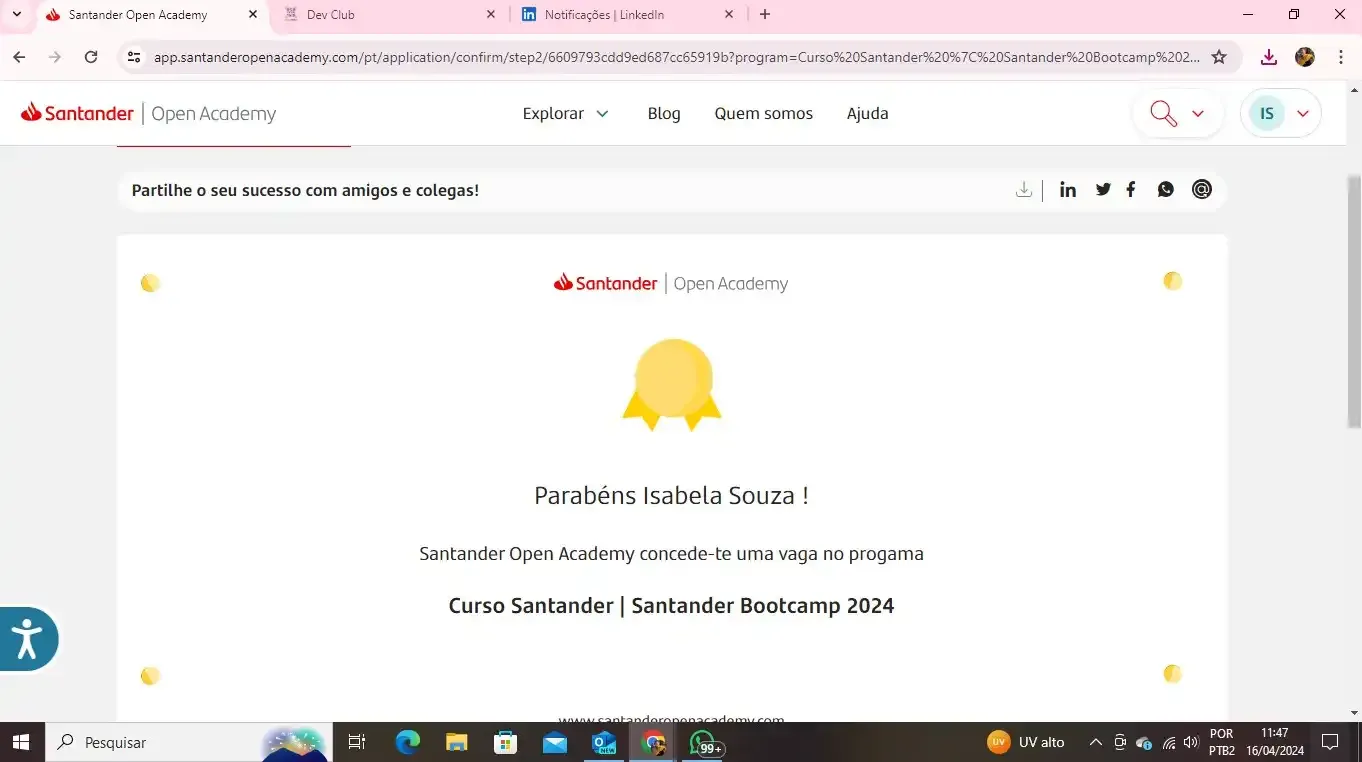Open the Windows Start menu
The width and height of the screenshot is (1362, 762).
point(21,742)
